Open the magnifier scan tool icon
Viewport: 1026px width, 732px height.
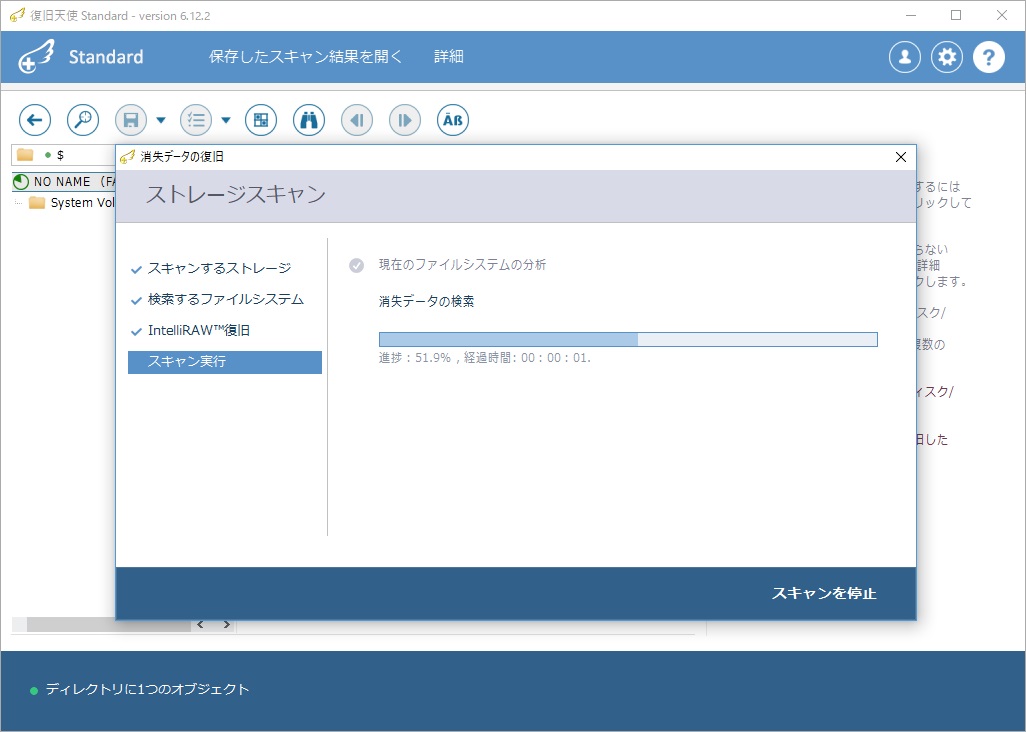[x=83, y=120]
